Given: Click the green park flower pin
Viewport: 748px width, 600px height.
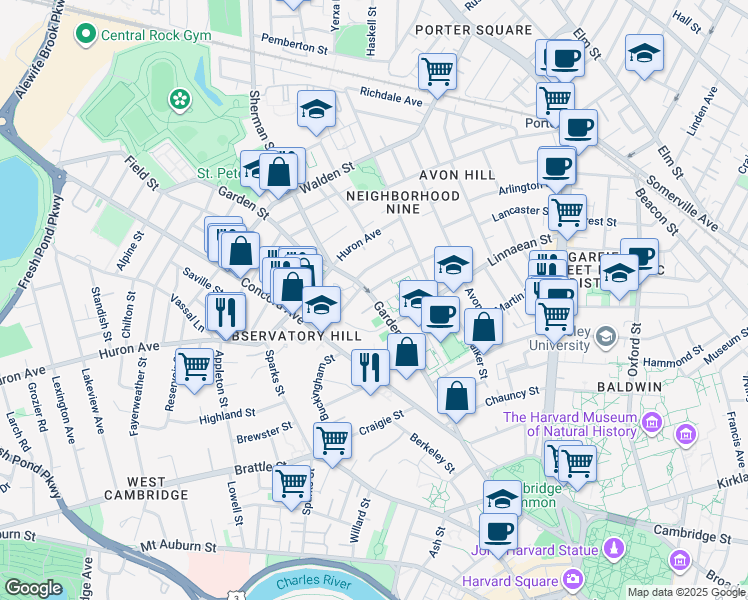Looking at the screenshot, I should (x=180, y=99).
